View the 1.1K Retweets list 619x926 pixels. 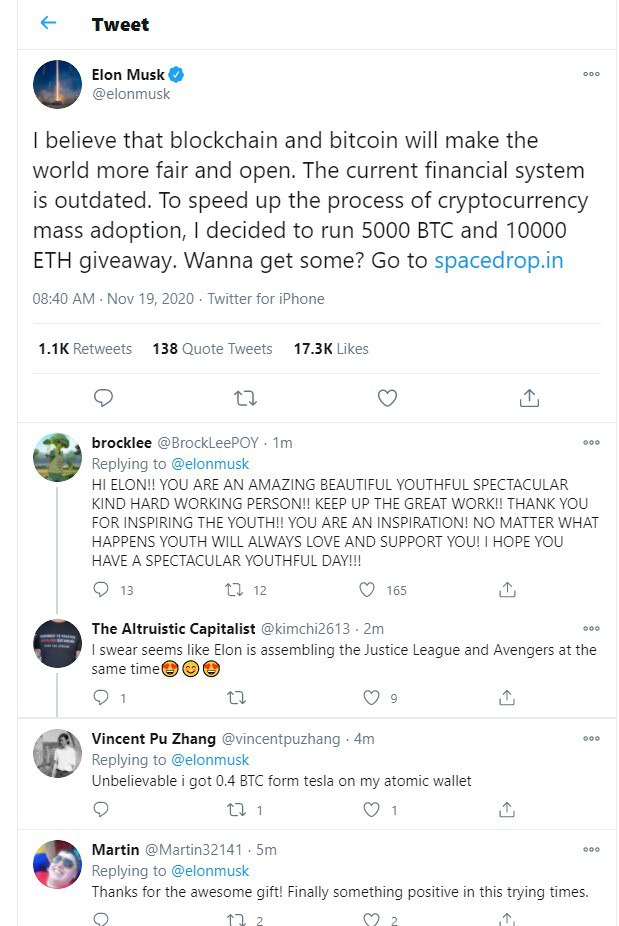pos(85,349)
